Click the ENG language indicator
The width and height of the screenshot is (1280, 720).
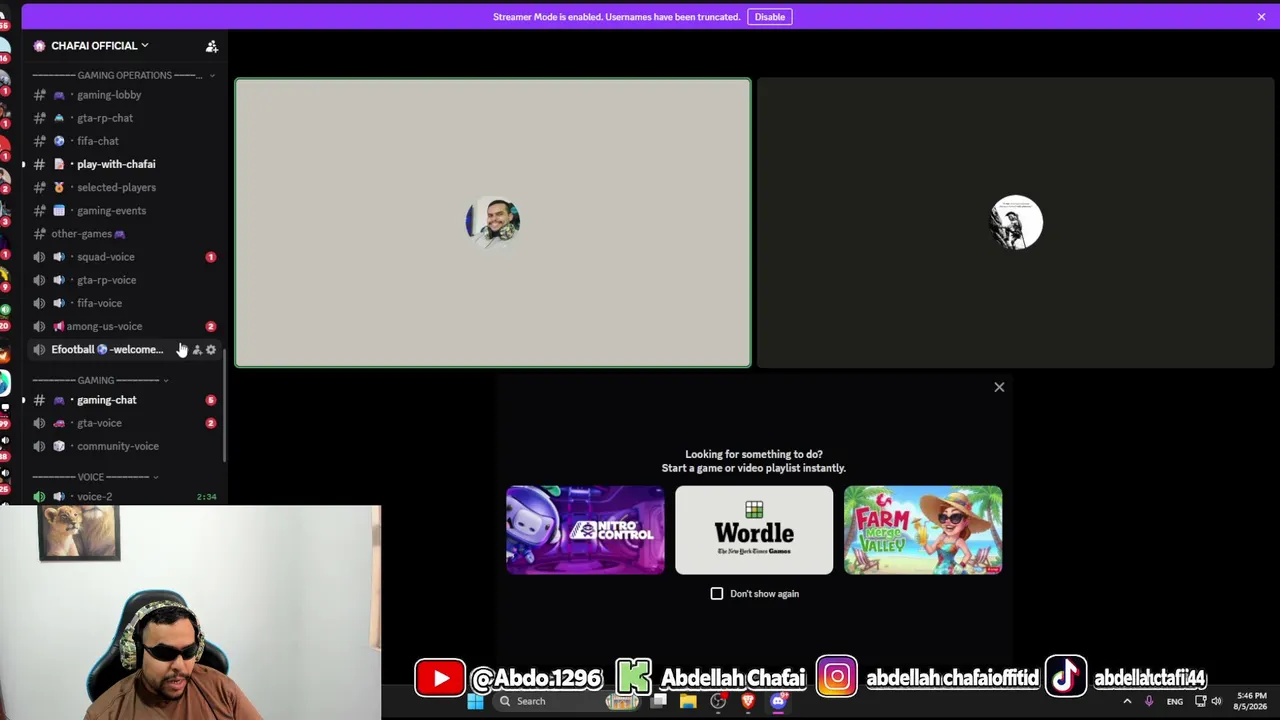pos(1175,701)
